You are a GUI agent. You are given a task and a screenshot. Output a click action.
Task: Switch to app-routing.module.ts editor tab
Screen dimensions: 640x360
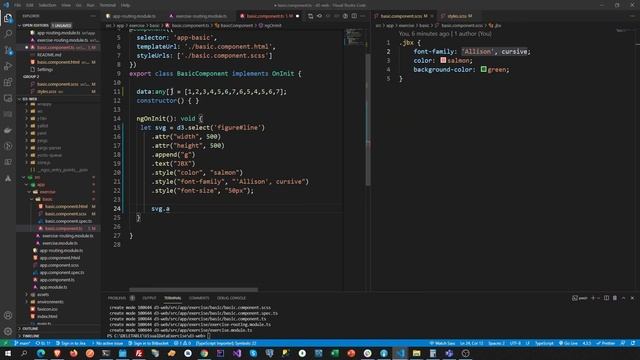point(134,16)
